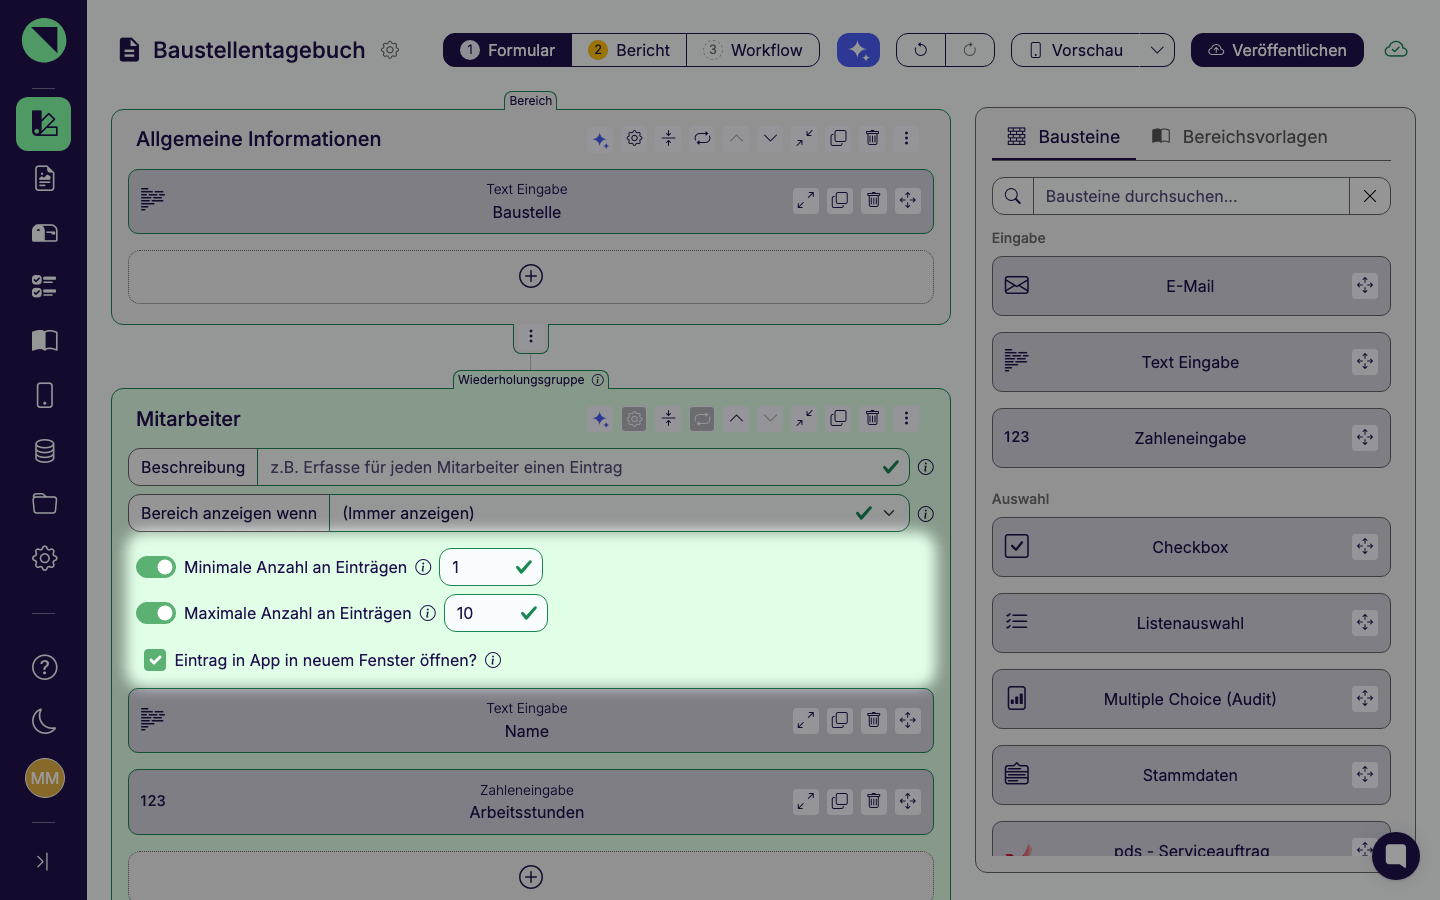
Task: Switch to the Bericht tab
Action: tap(629, 50)
